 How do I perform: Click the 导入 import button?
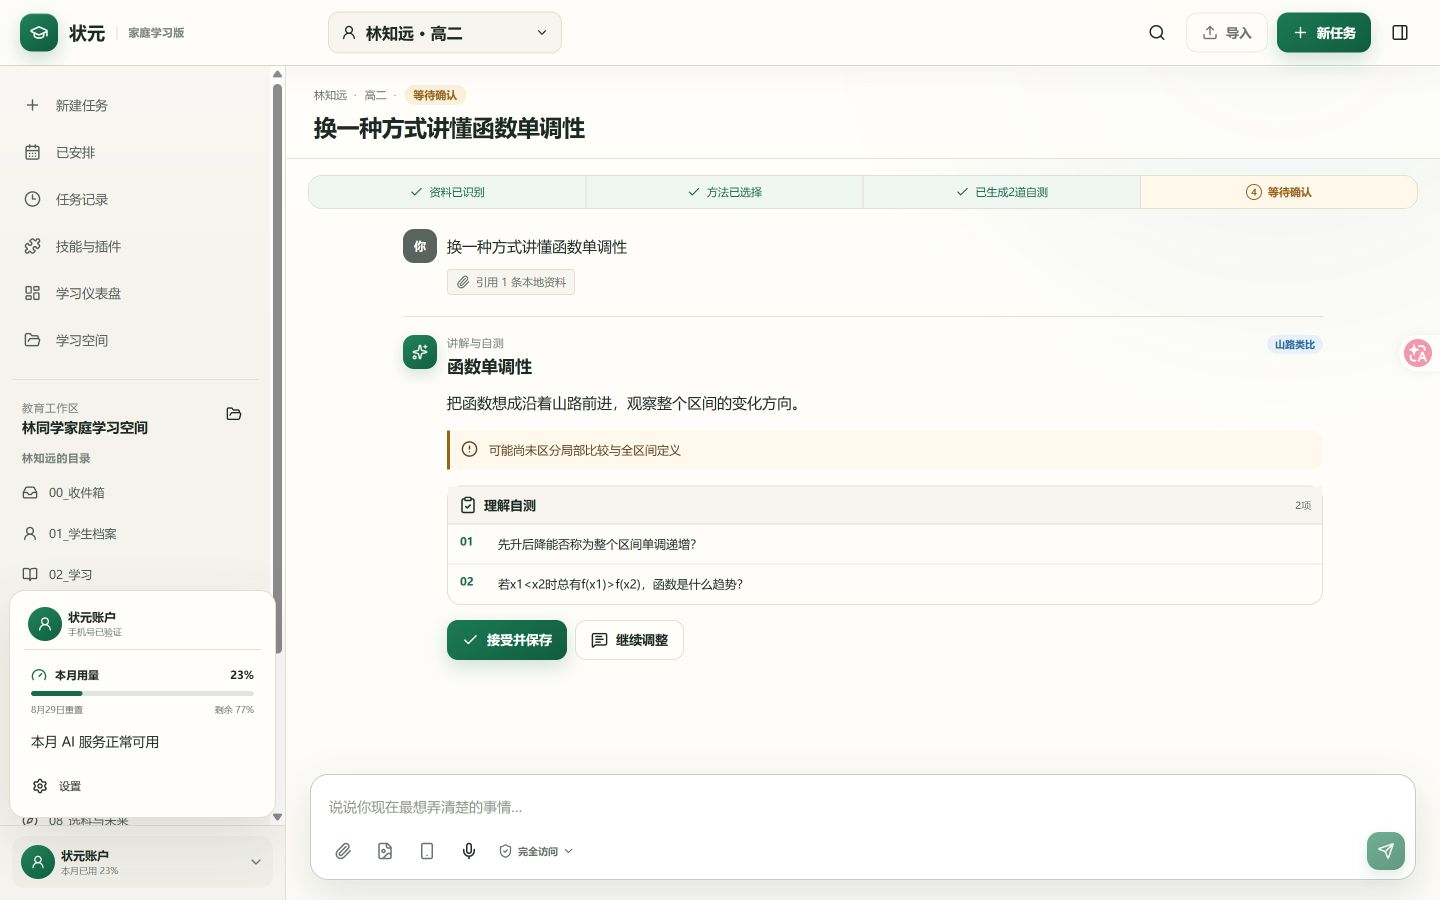coord(1227,33)
